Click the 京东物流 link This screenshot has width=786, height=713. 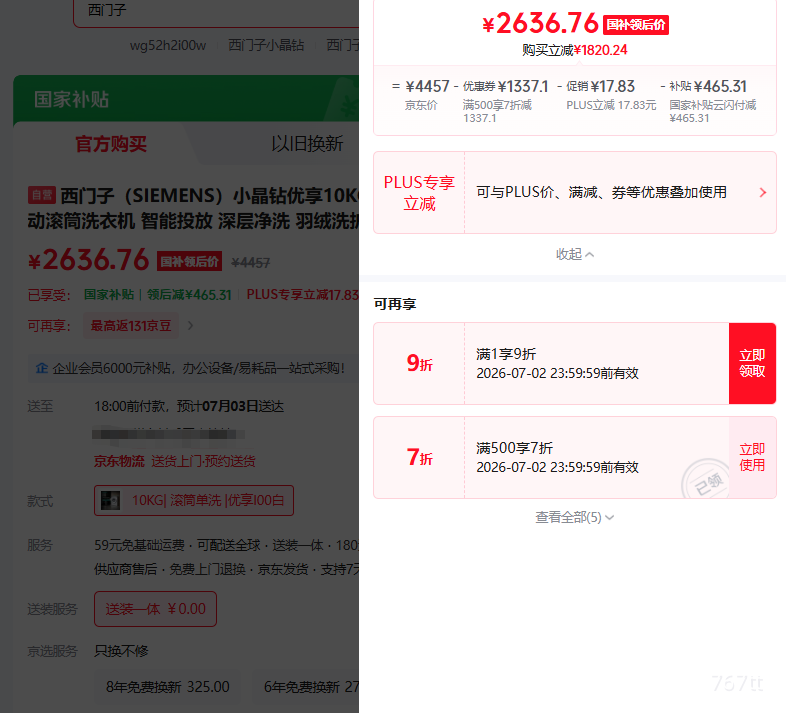tap(119, 461)
